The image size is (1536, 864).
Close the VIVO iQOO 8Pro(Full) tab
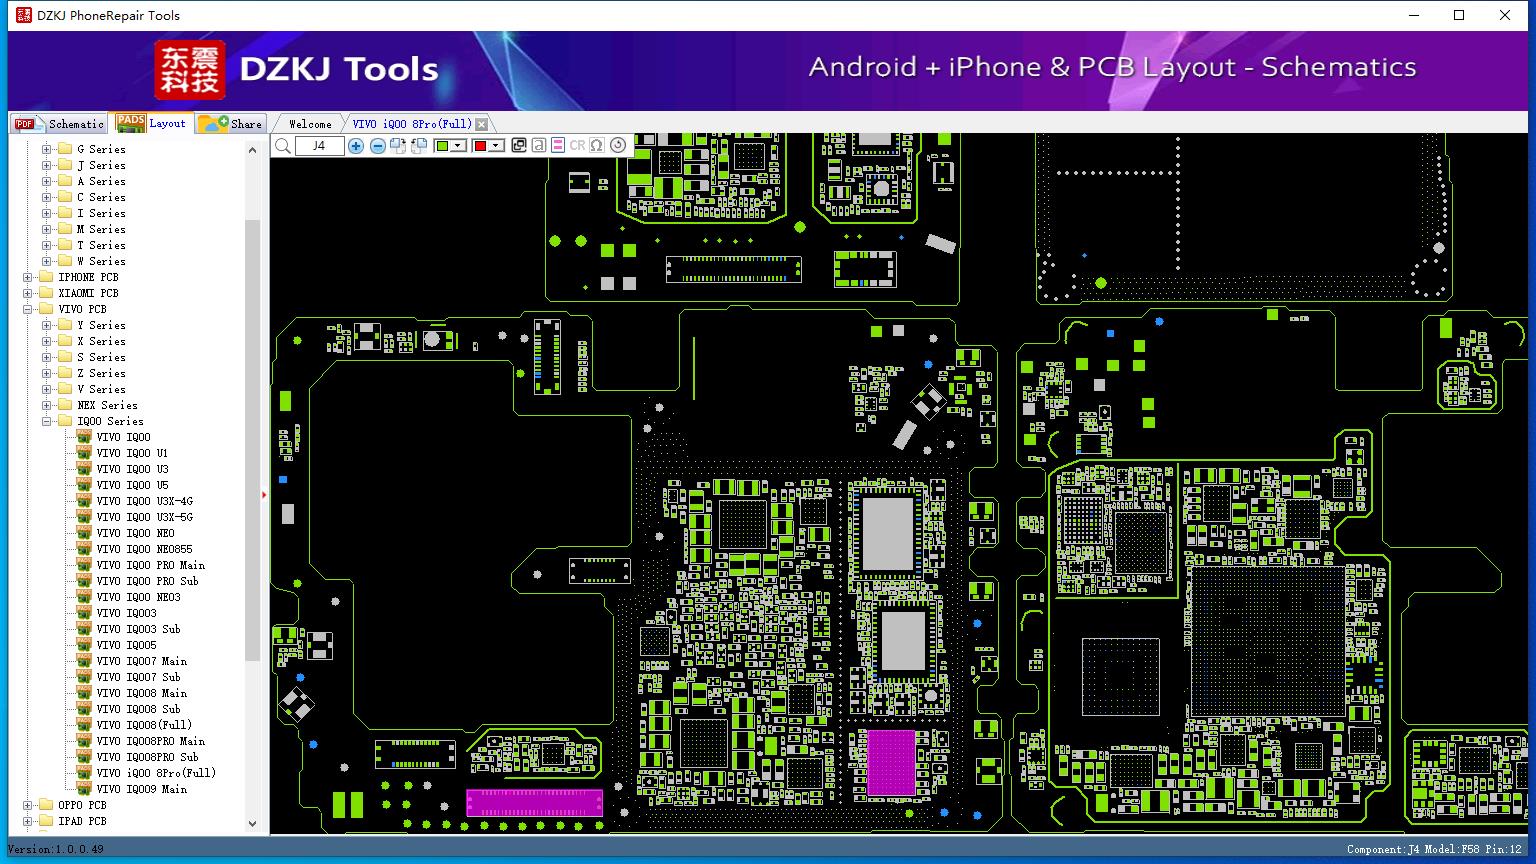click(482, 124)
